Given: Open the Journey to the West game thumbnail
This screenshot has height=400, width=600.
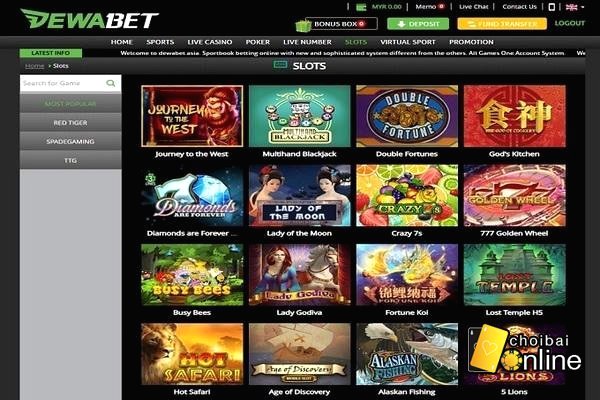Looking at the screenshot, I should [192, 116].
